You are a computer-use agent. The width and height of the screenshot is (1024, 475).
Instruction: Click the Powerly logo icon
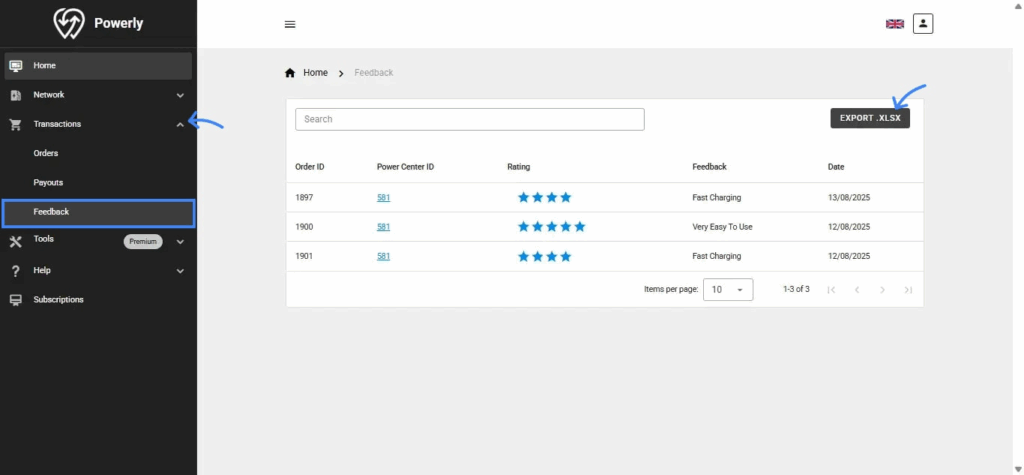pyautogui.click(x=69, y=23)
